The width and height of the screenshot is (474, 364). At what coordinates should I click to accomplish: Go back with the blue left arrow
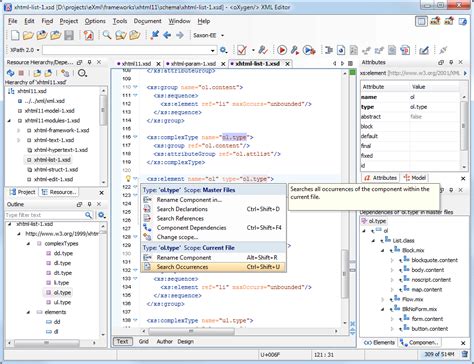coord(167,35)
